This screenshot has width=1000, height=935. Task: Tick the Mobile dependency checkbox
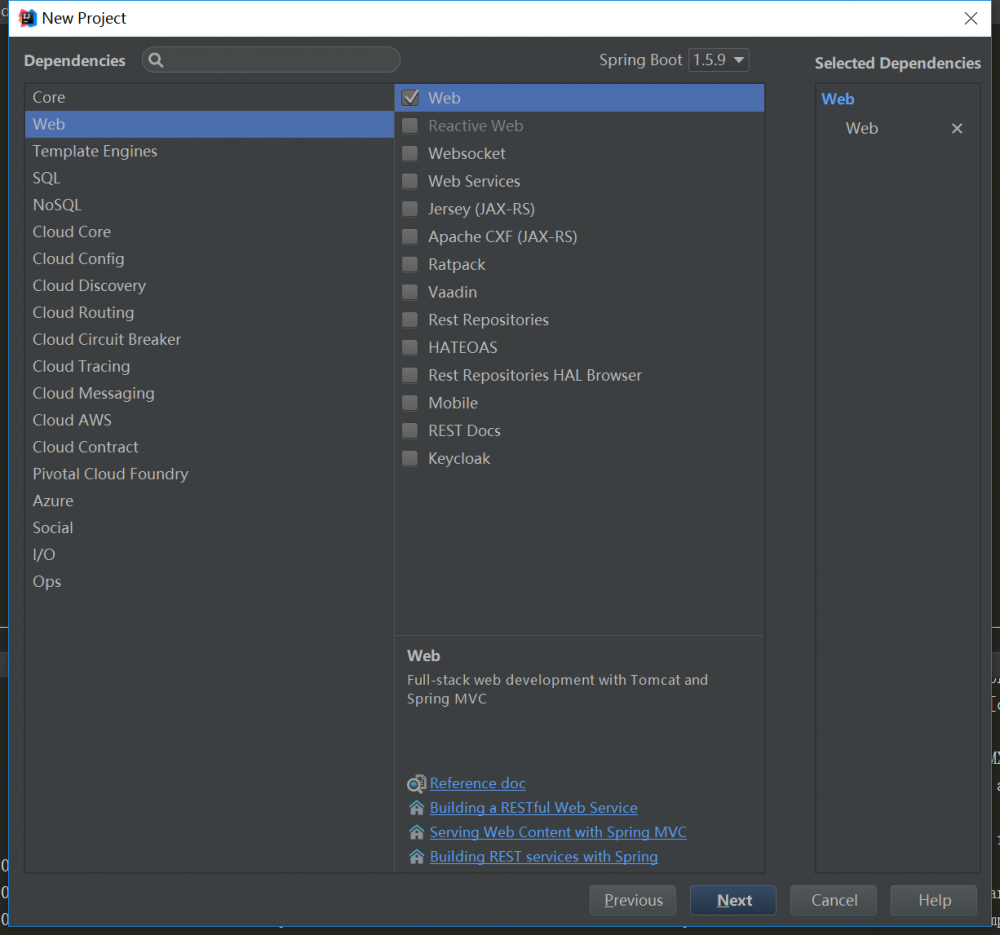(x=410, y=403)
